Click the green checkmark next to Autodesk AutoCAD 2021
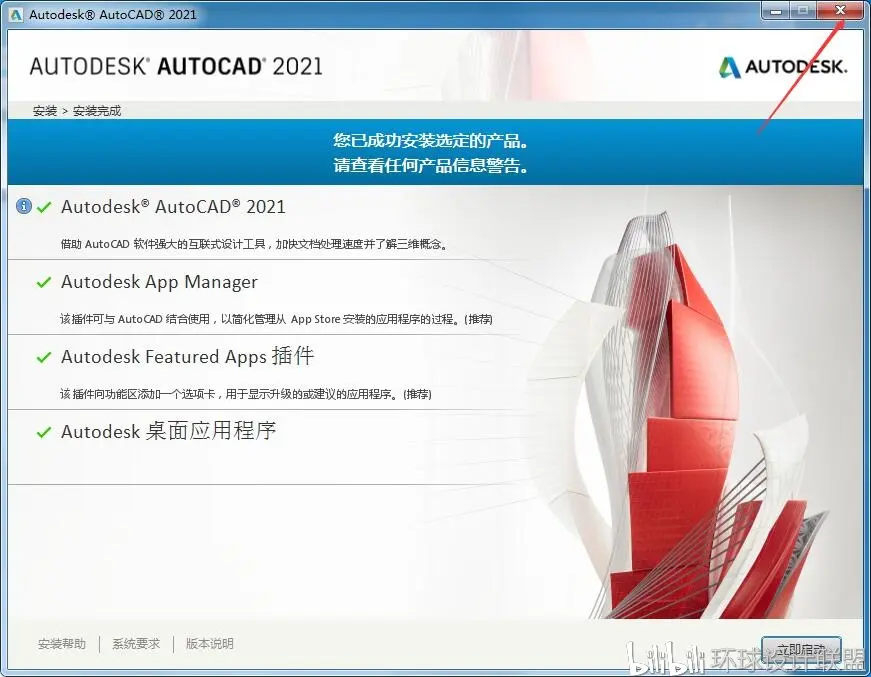 [44, 208]
